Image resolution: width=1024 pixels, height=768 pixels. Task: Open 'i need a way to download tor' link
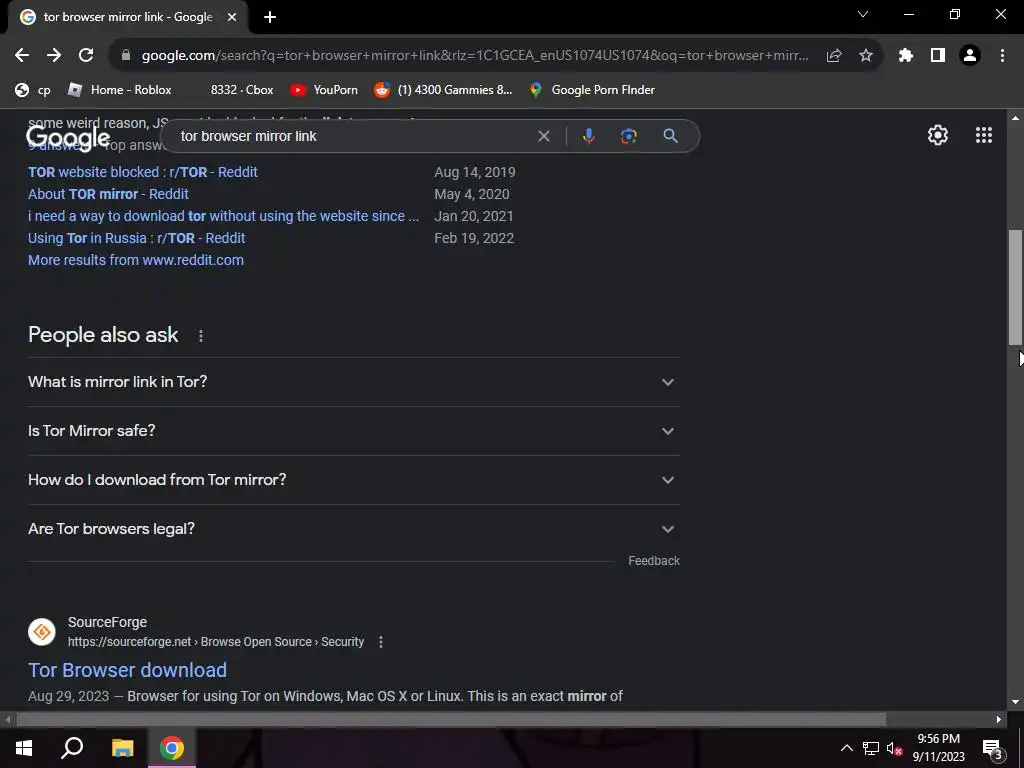pyautogui.click(x=223, y=216)
